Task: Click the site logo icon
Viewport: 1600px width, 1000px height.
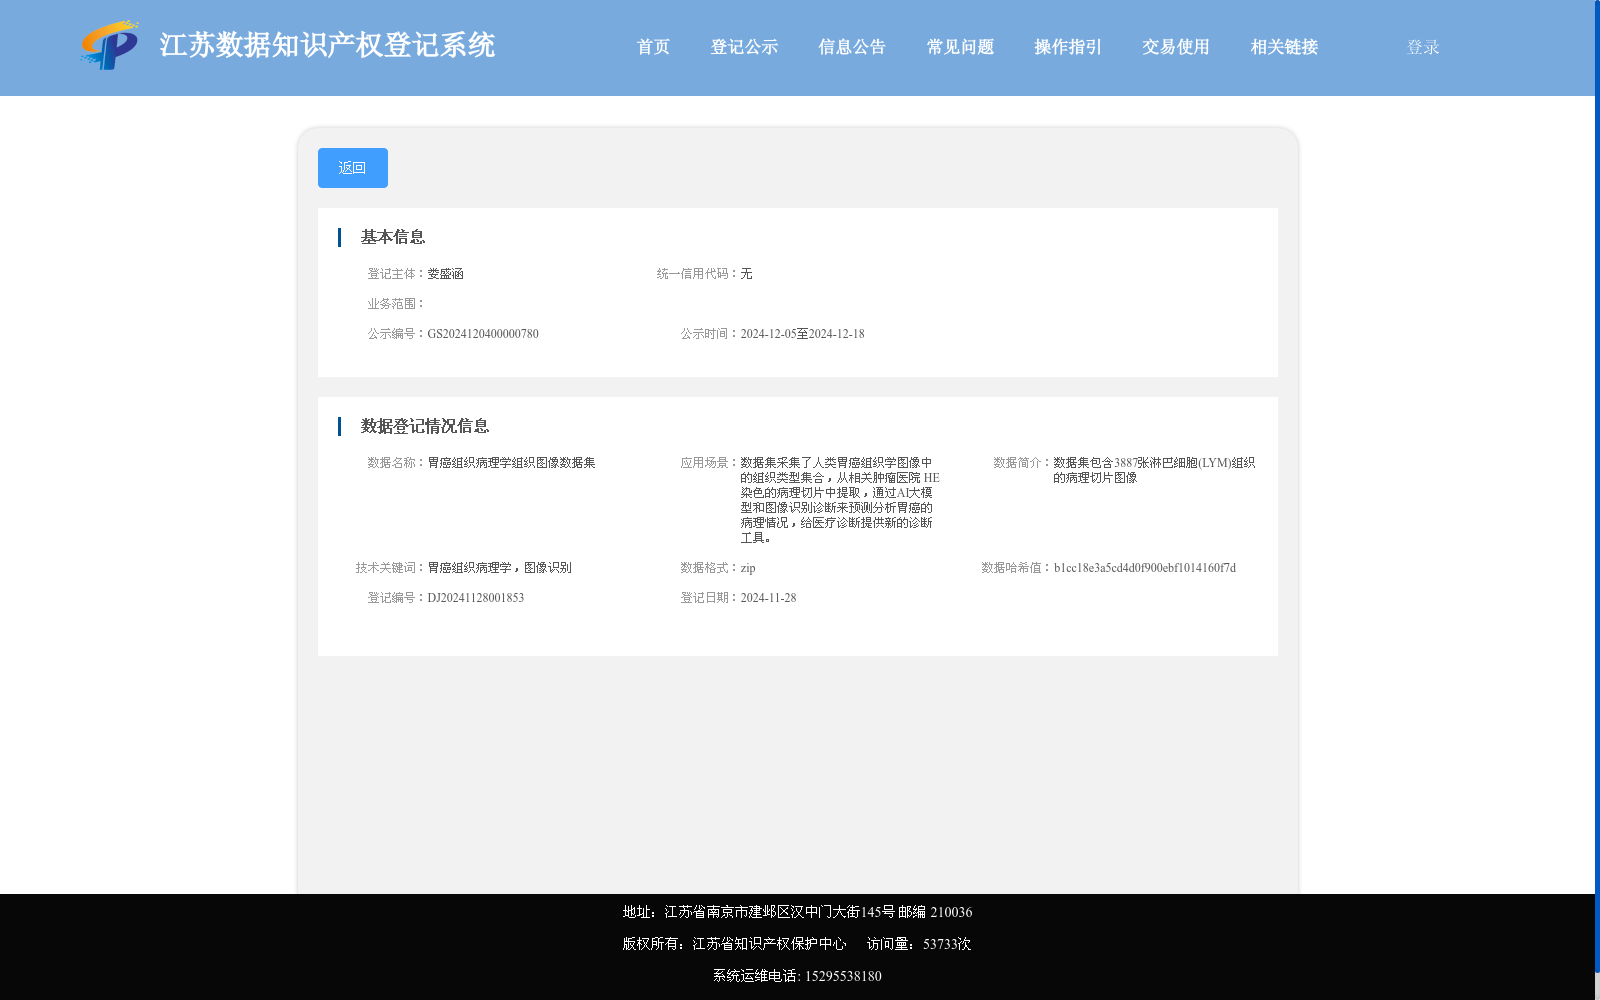Action: (109, 45)
